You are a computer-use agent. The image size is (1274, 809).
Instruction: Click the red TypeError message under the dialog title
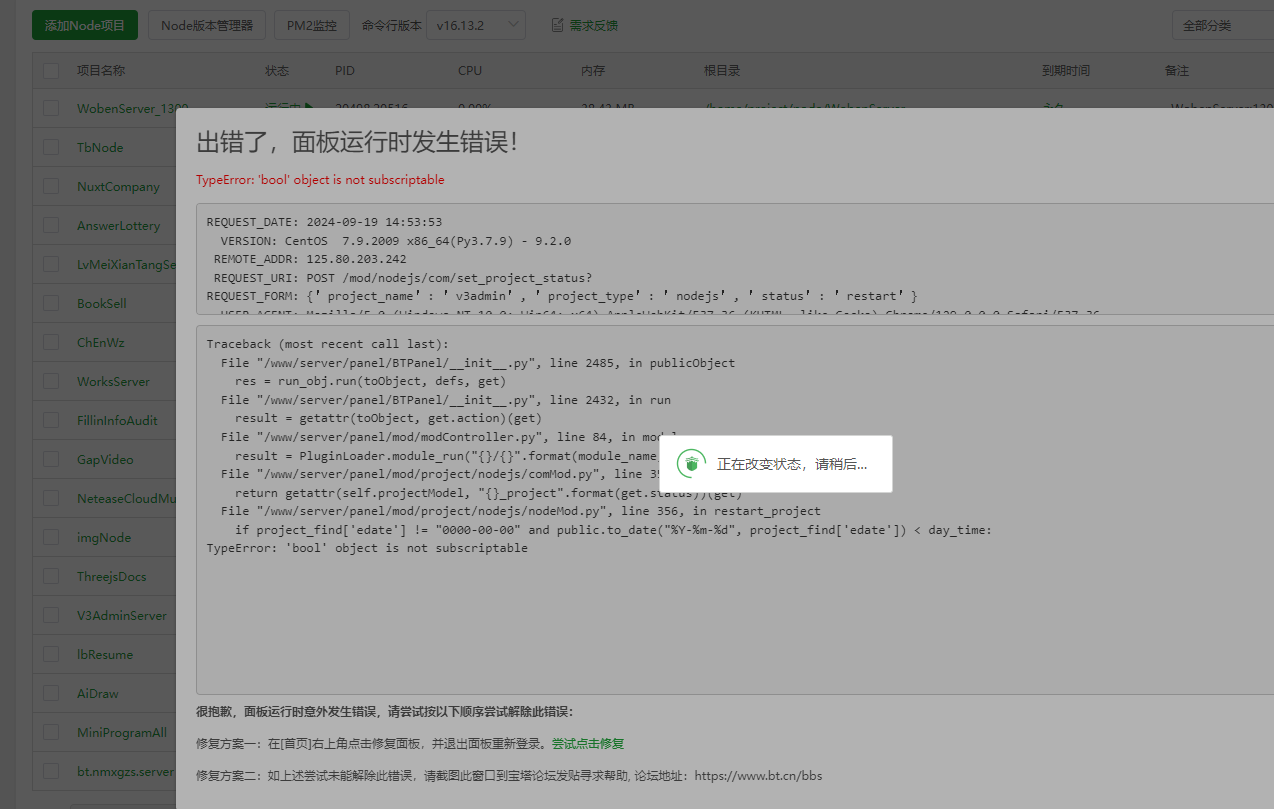pyautogui.click(x=320, y=180)
